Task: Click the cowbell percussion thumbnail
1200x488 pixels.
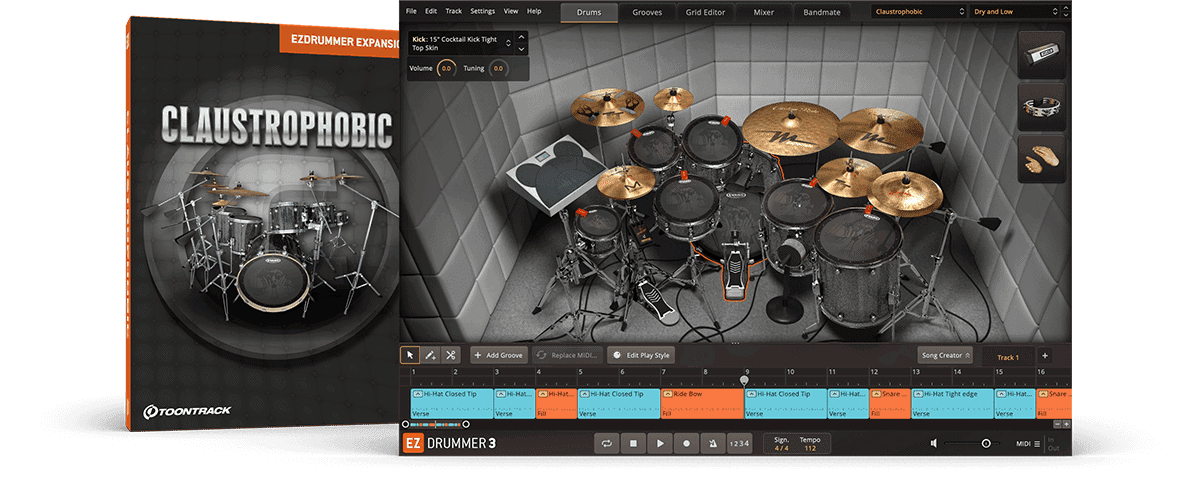Action: 1043,56
